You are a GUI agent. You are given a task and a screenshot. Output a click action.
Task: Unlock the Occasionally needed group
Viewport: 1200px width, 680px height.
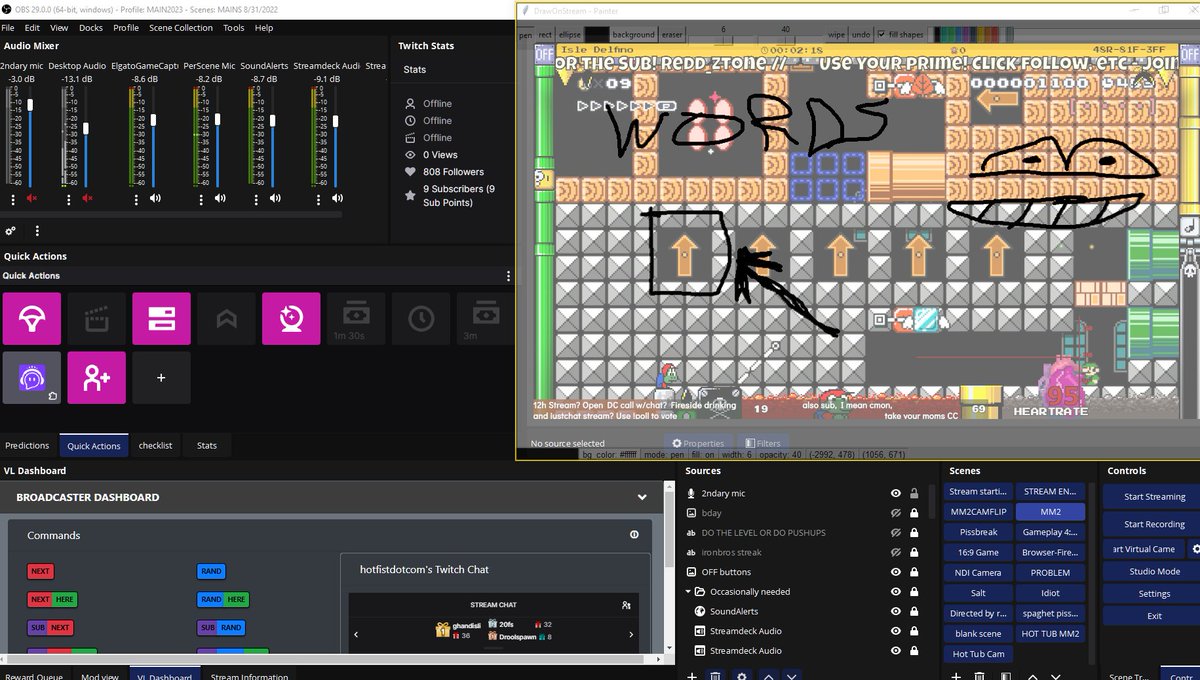coord(914,592)
